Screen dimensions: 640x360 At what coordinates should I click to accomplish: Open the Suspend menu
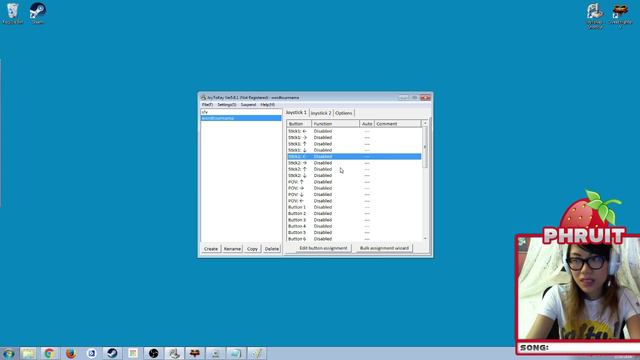[248, 105]
